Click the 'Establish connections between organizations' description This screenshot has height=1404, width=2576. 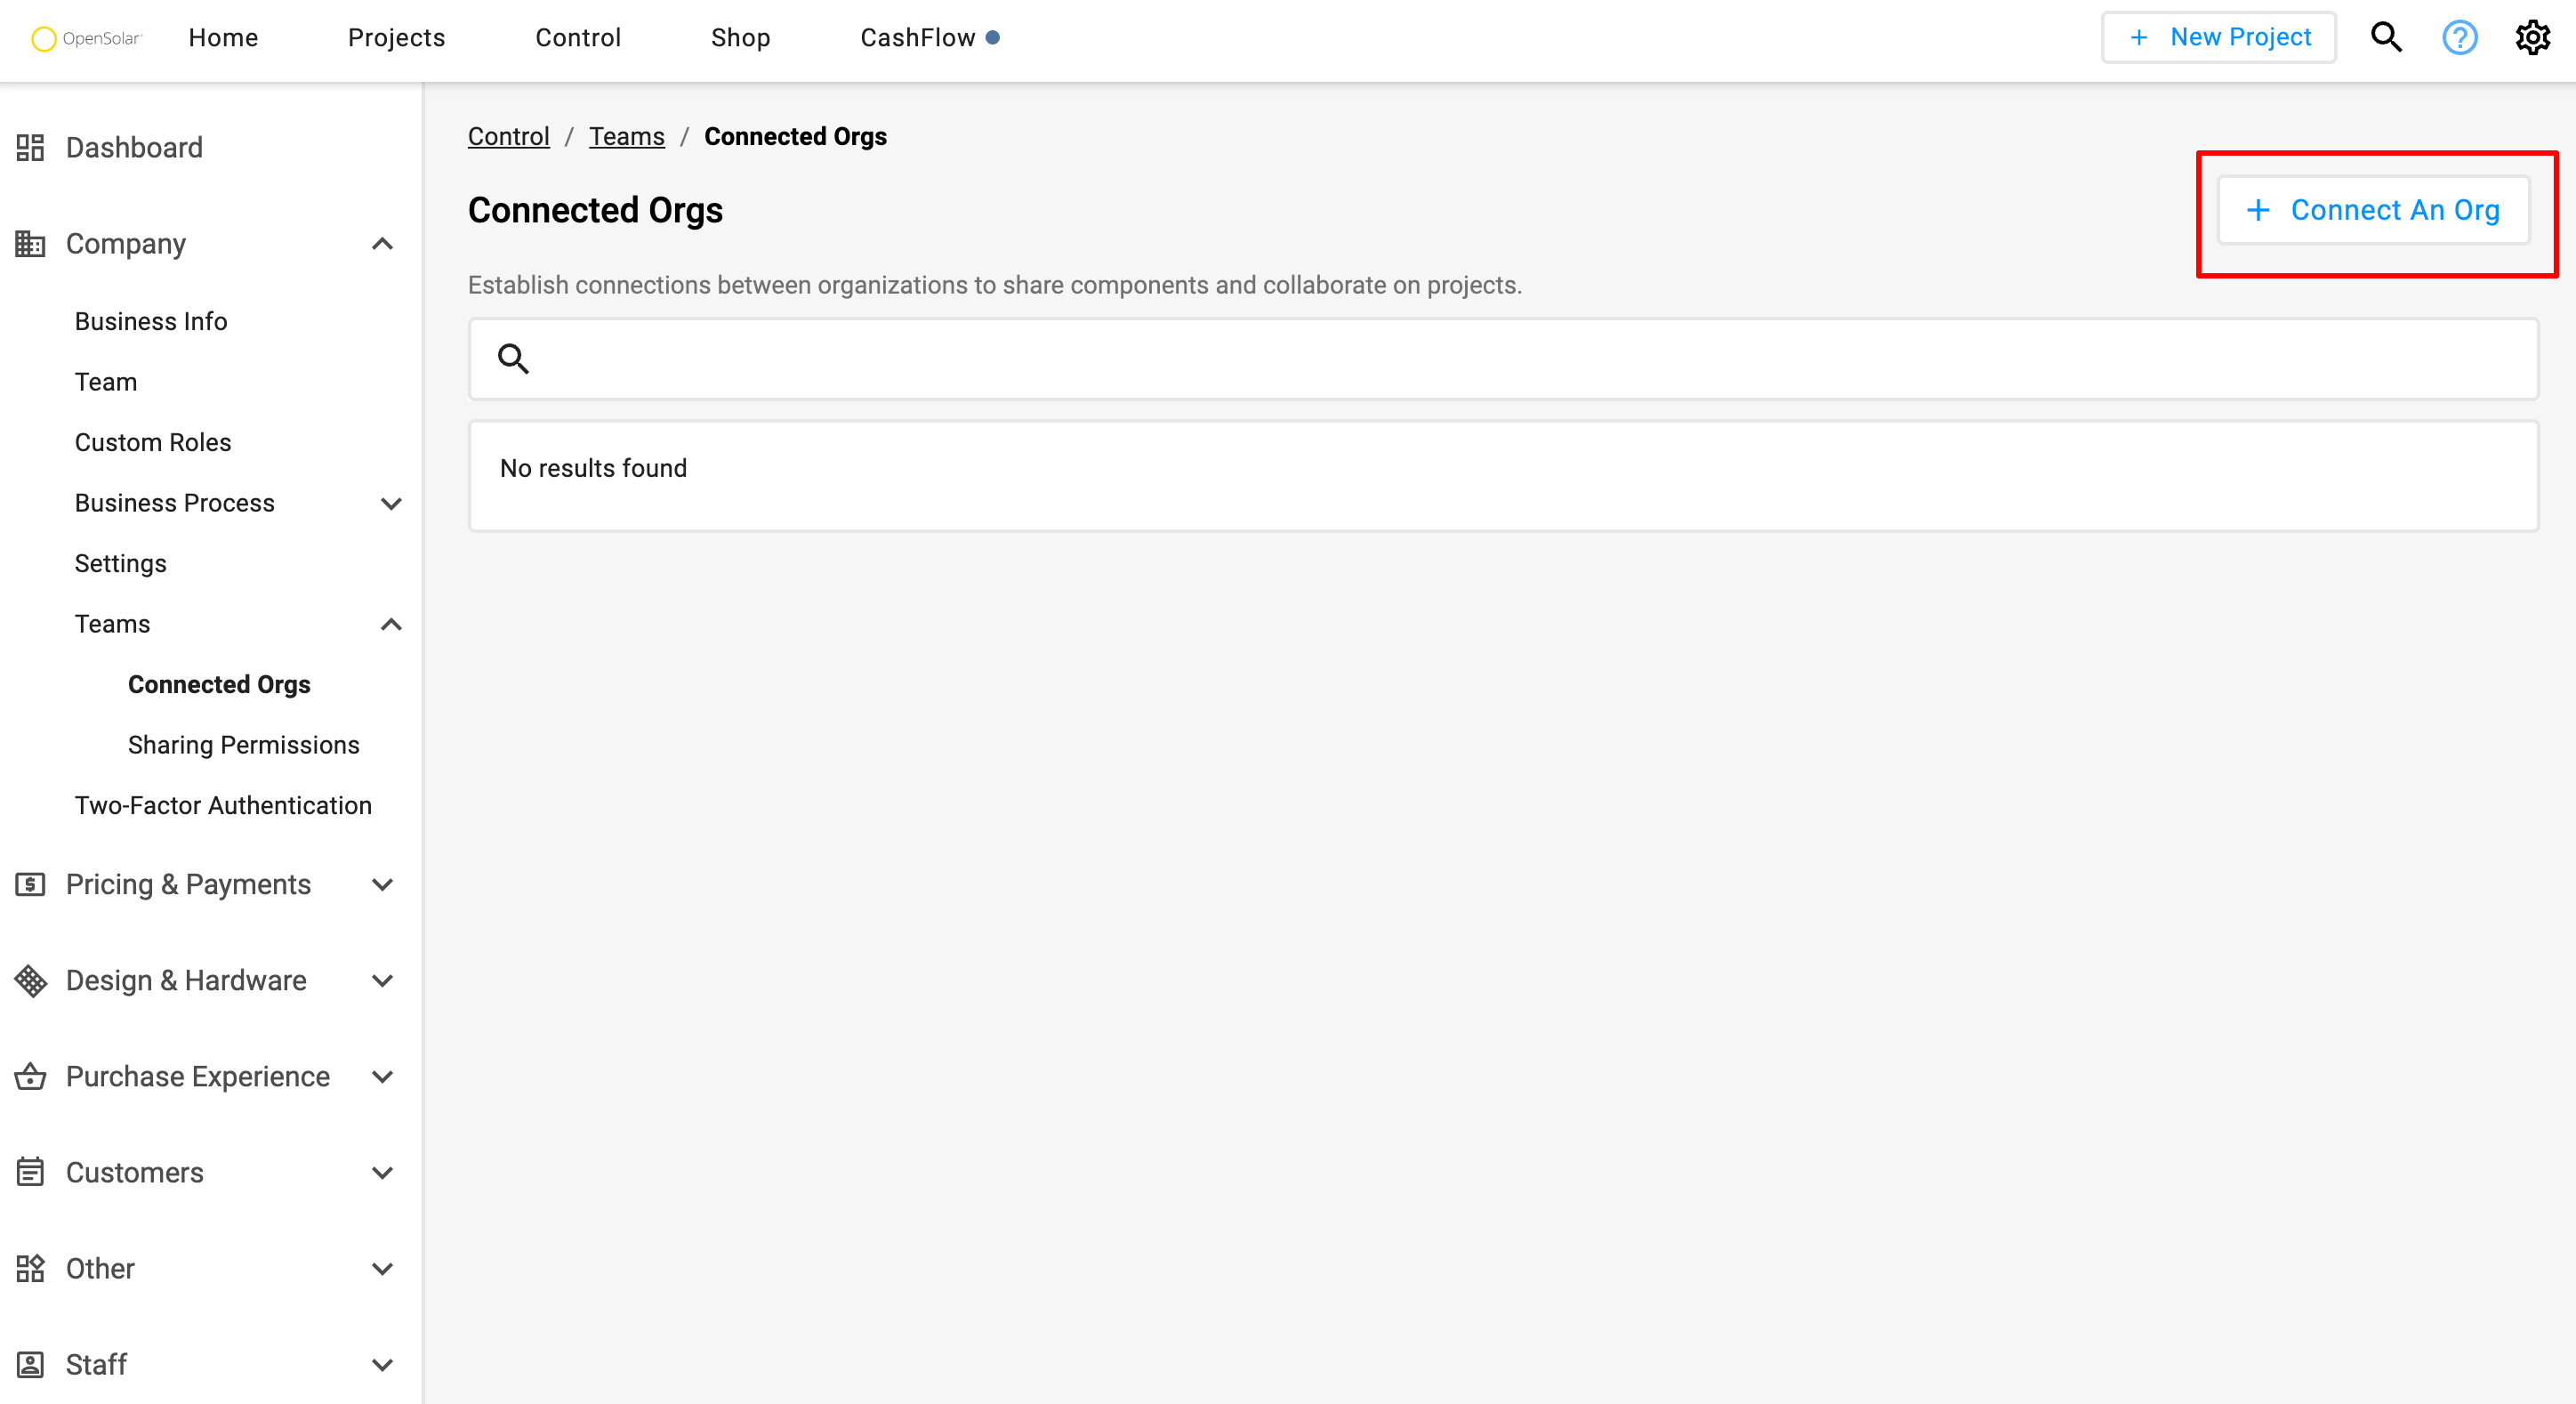994,285
